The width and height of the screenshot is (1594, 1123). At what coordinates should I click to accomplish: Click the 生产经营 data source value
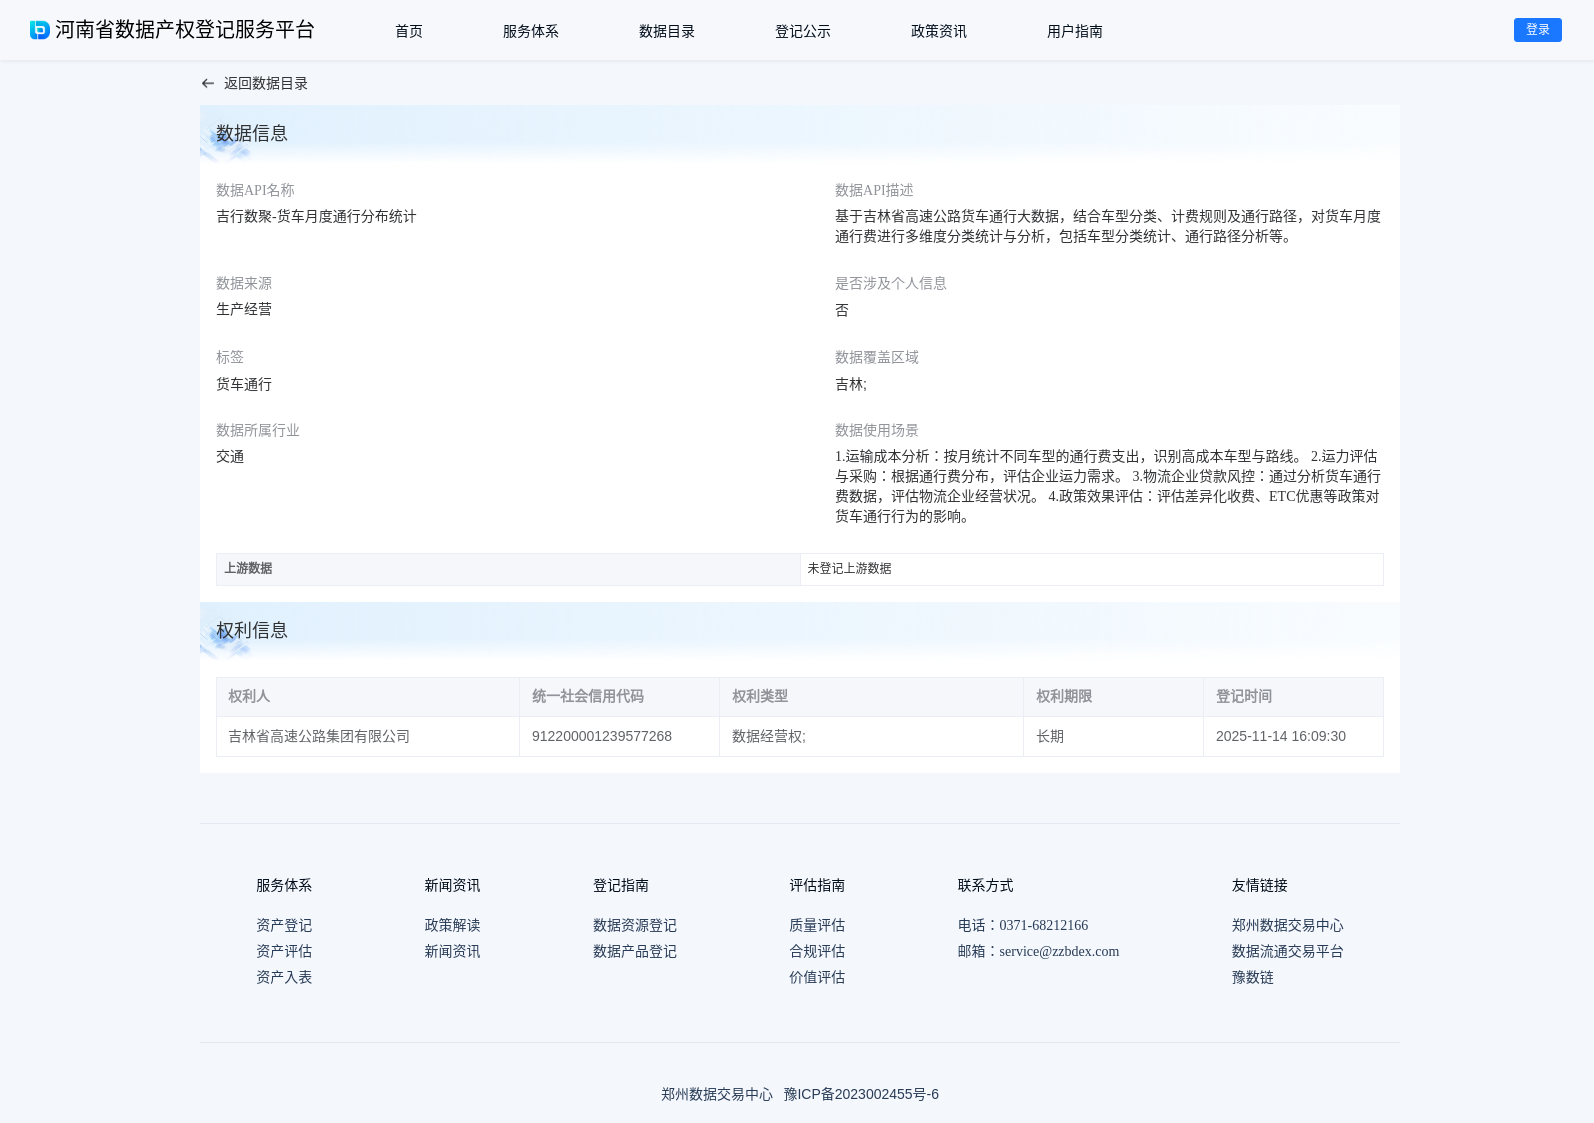[x=244, y=309]
